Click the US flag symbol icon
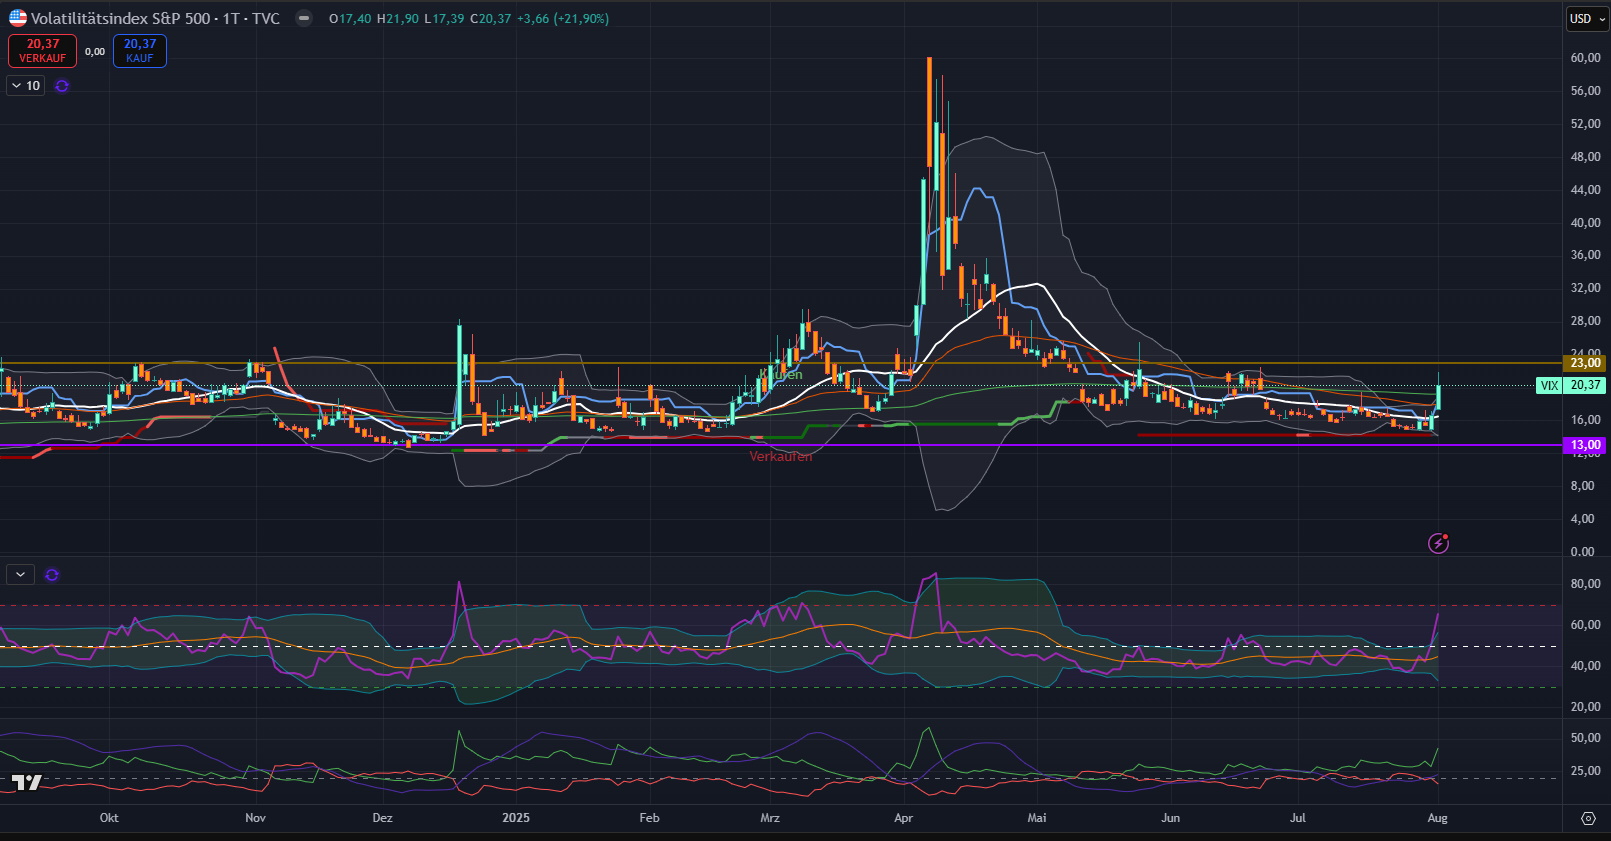 [x=18, y=18]
